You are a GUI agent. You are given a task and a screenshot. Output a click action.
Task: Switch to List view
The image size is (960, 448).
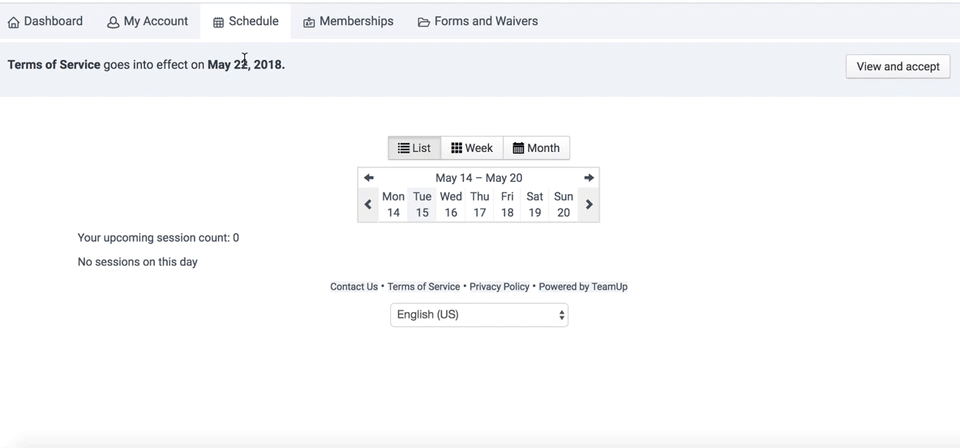(x=414, y=148)
